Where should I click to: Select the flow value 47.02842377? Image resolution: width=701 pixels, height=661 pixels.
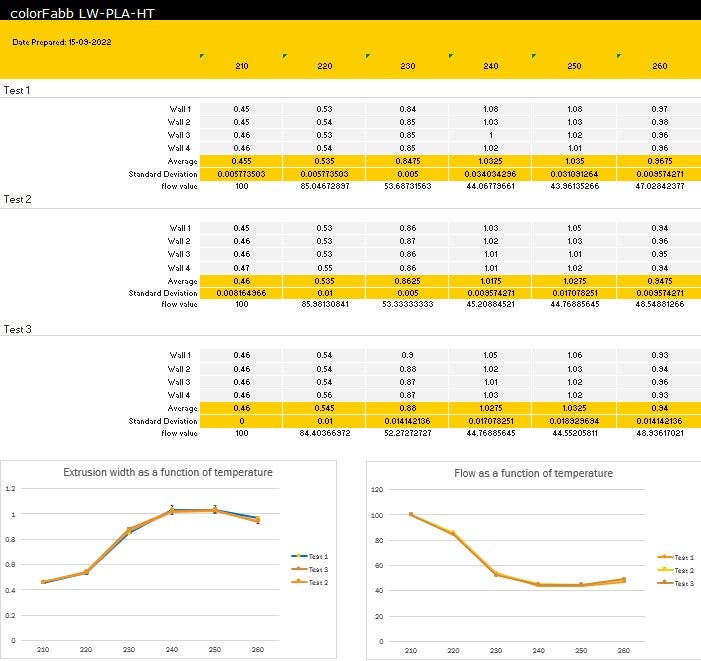659,186
